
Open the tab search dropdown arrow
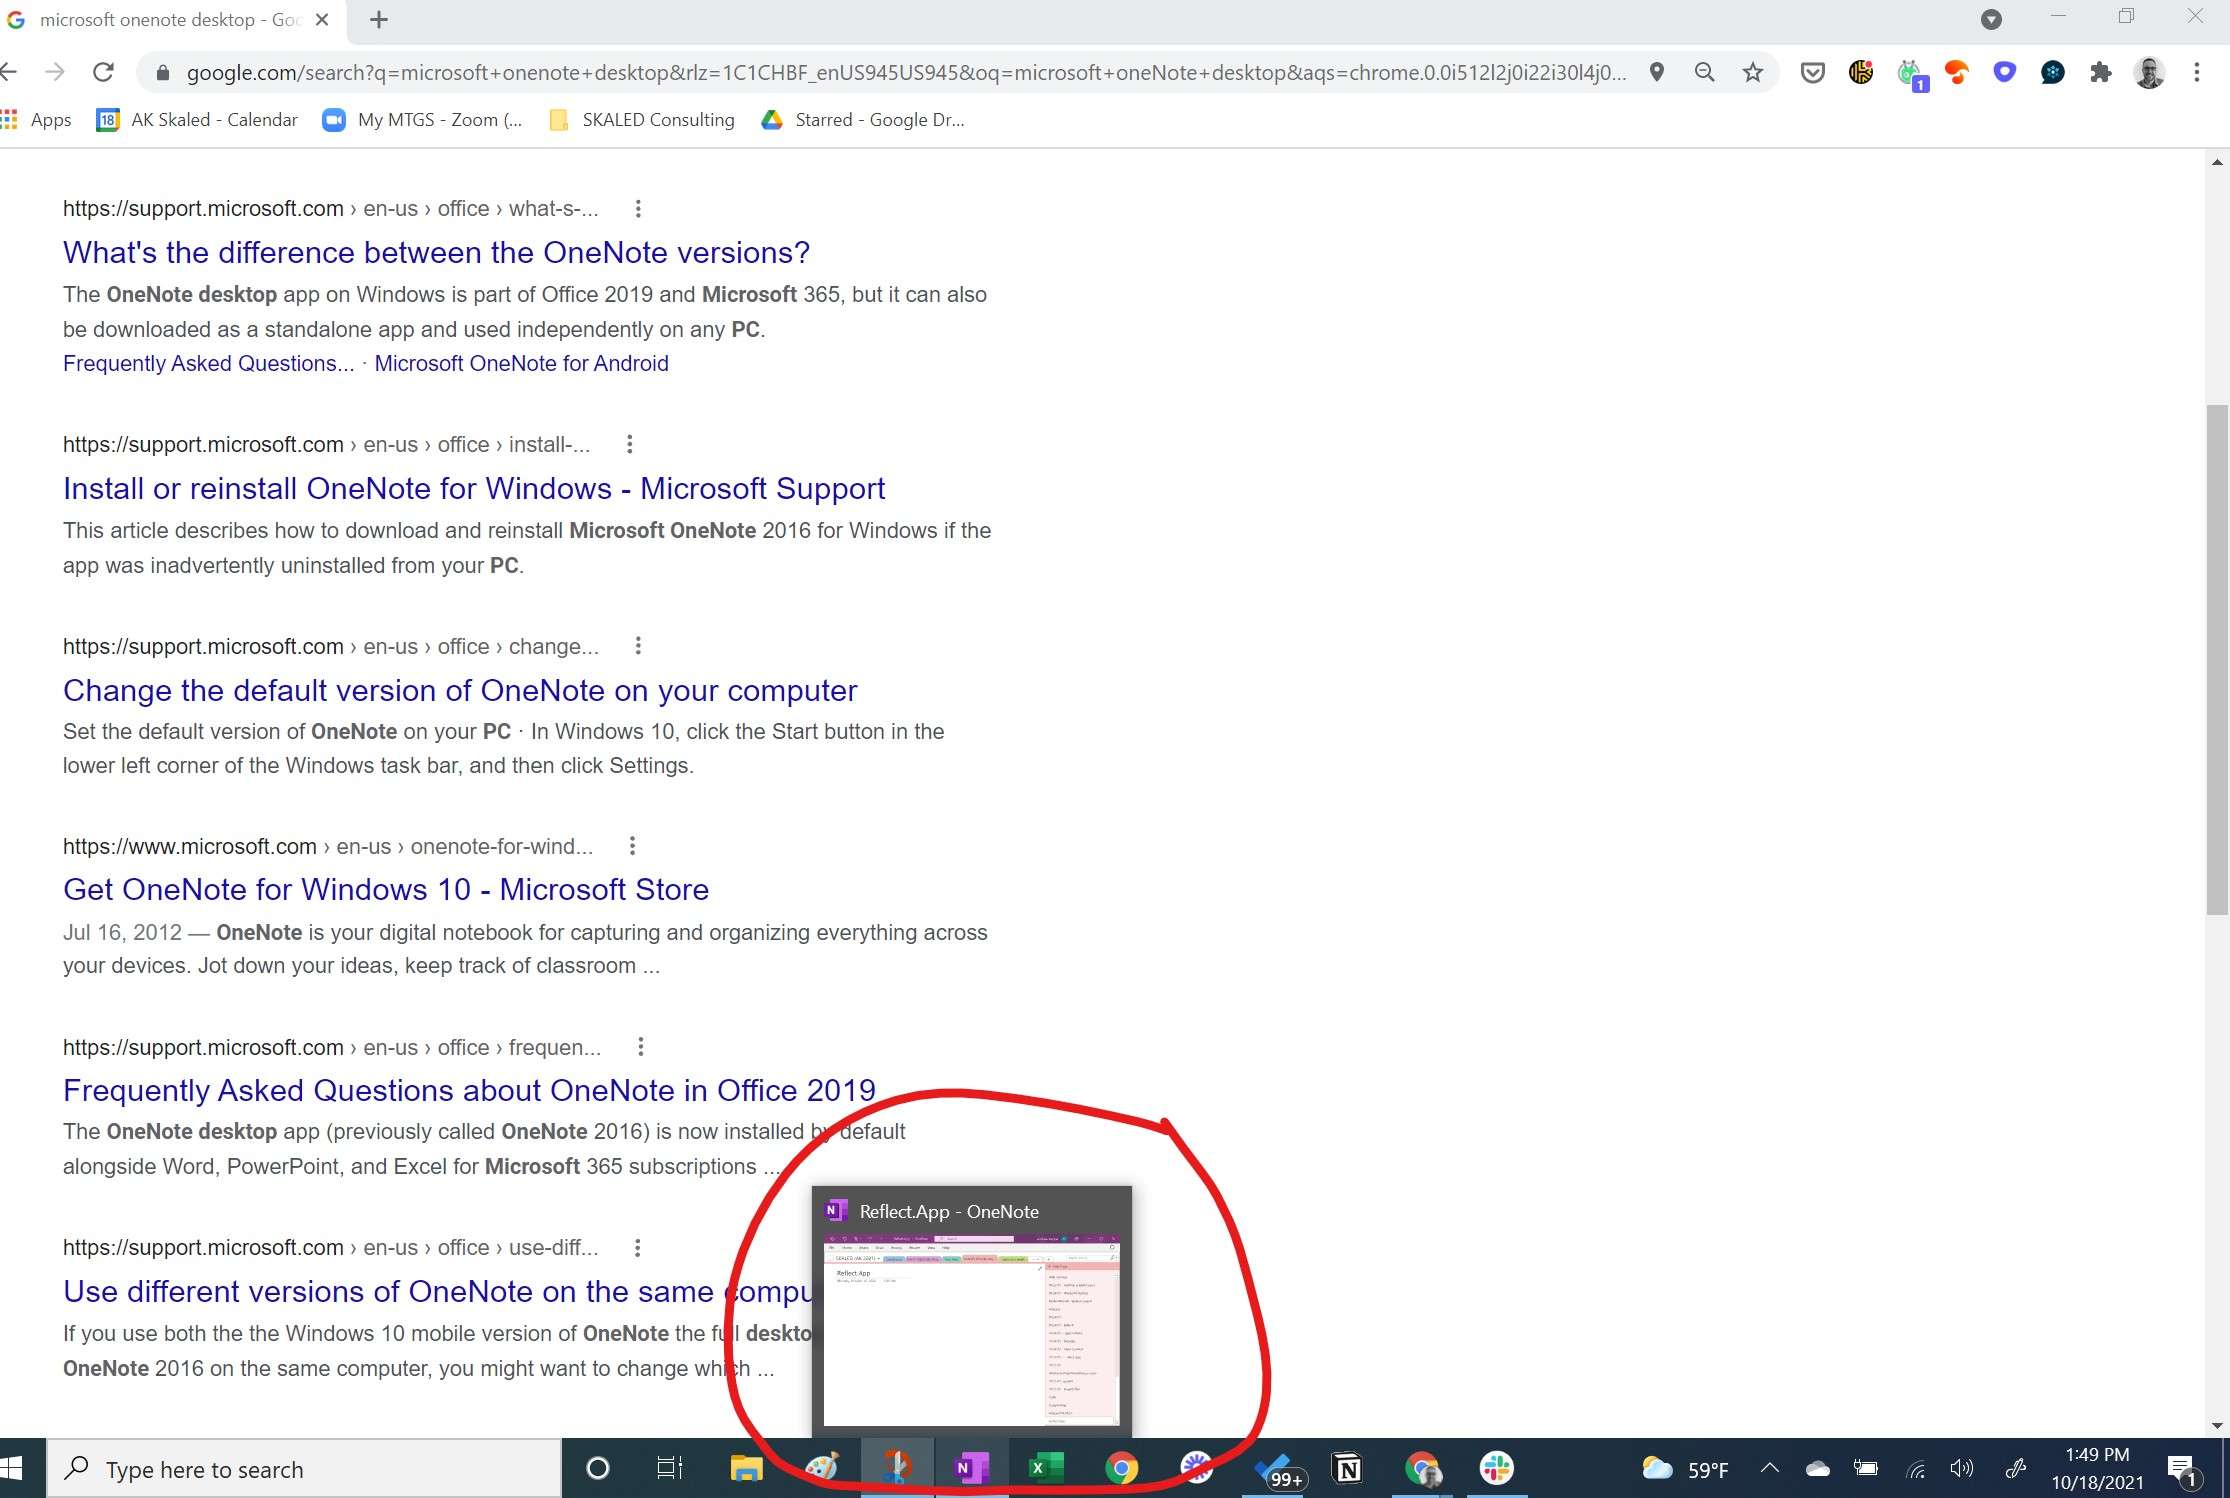[1992, 20]
